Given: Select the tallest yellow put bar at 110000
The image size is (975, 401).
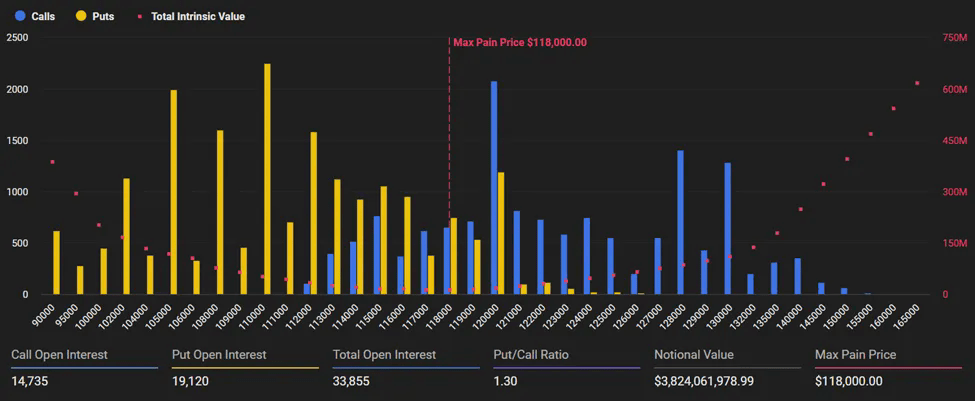Looking at the screenshot, I should pos(267,179).
